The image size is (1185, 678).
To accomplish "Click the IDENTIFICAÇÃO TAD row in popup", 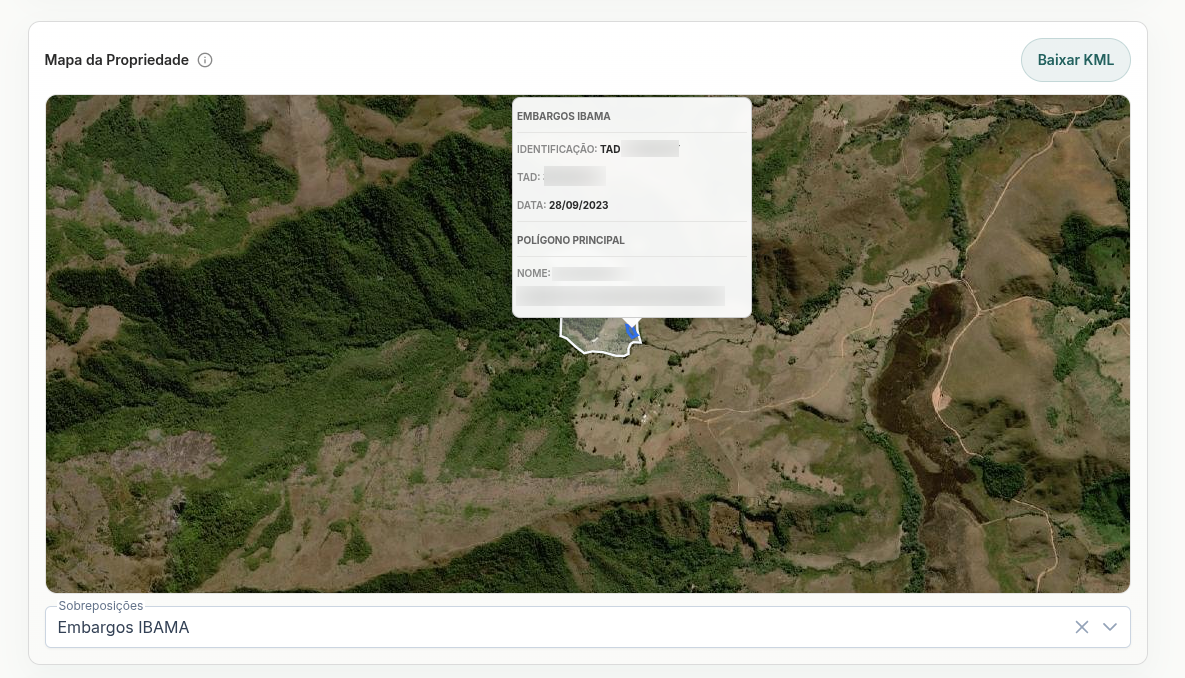I will coord(598,149).
